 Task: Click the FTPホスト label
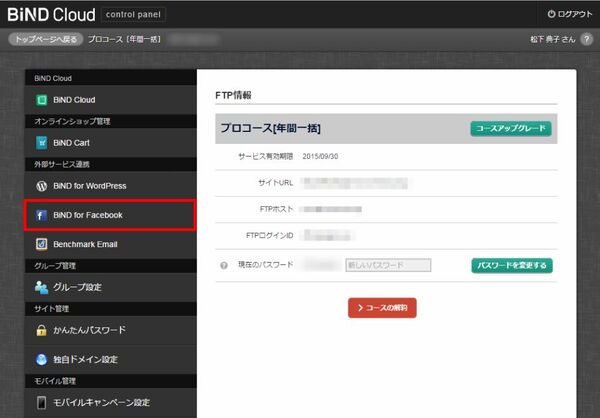coord(276,209)
